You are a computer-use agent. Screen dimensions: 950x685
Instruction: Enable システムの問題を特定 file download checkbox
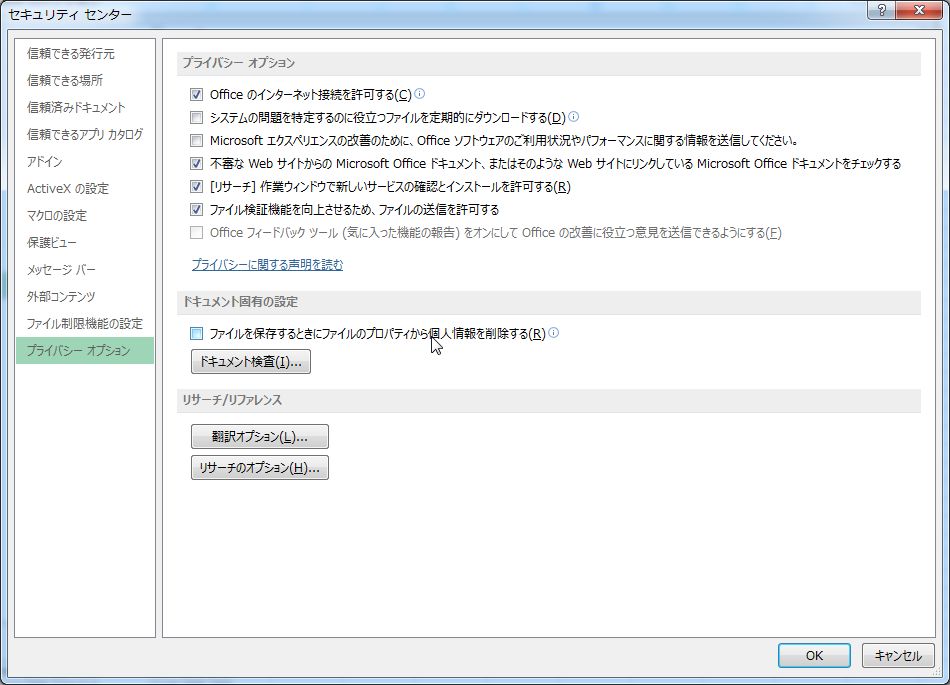196,117
